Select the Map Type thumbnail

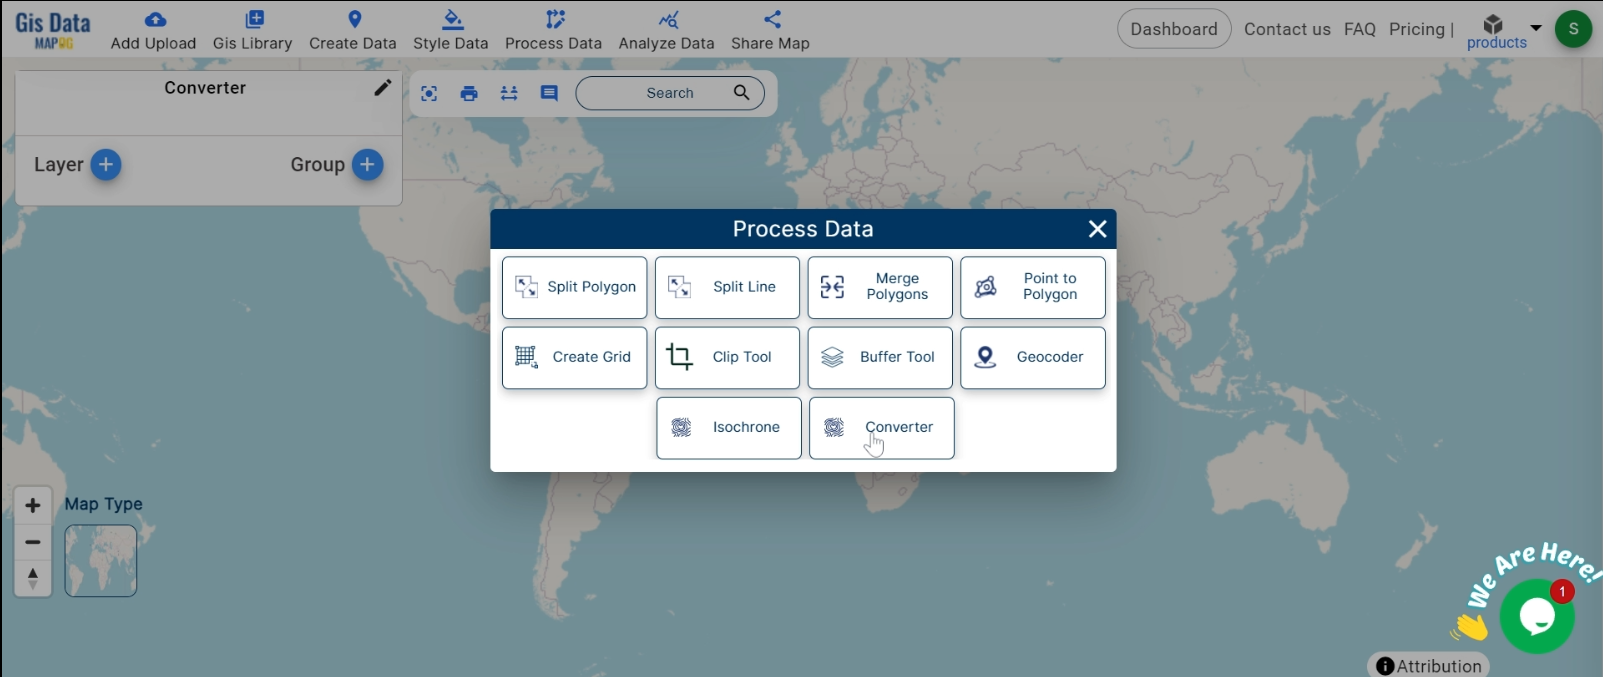(101, 560)
